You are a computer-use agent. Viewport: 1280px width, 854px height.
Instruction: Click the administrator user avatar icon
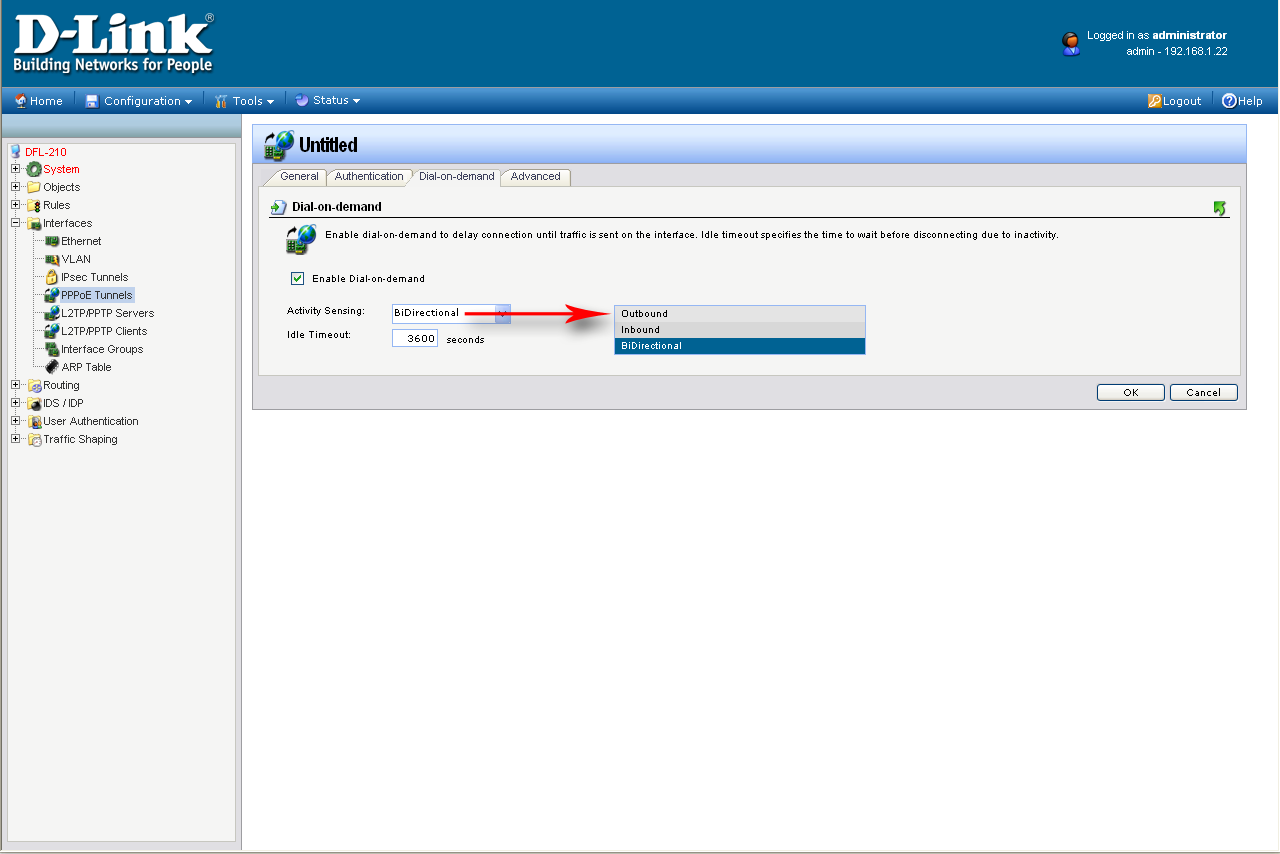pyautogui.click(x=1071, y=43)
